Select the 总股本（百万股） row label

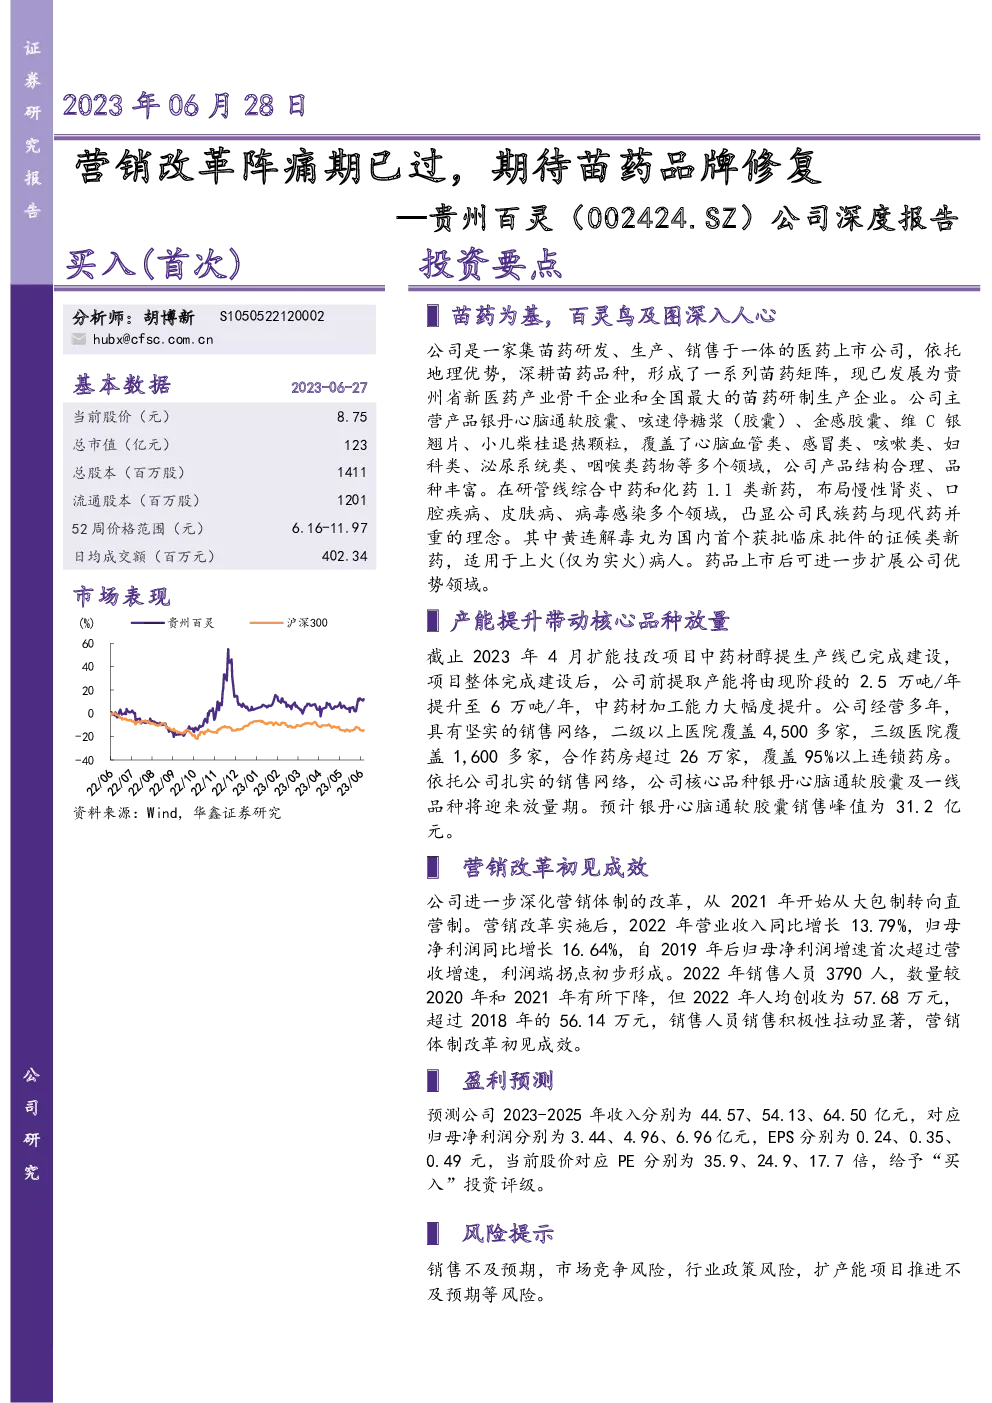click(x=129, y=473)
